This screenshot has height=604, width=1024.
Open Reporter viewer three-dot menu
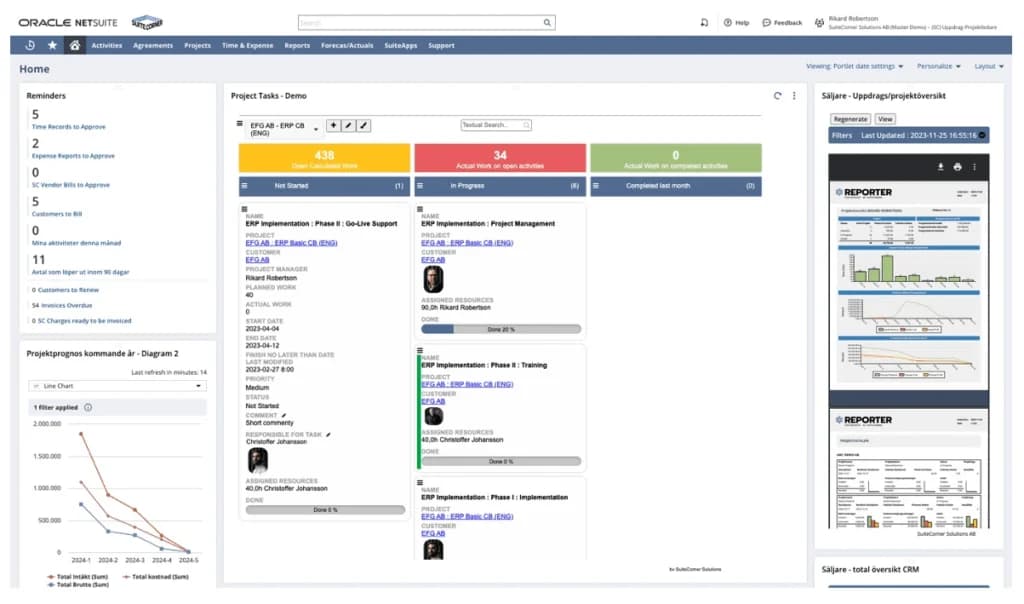(974, 167)
